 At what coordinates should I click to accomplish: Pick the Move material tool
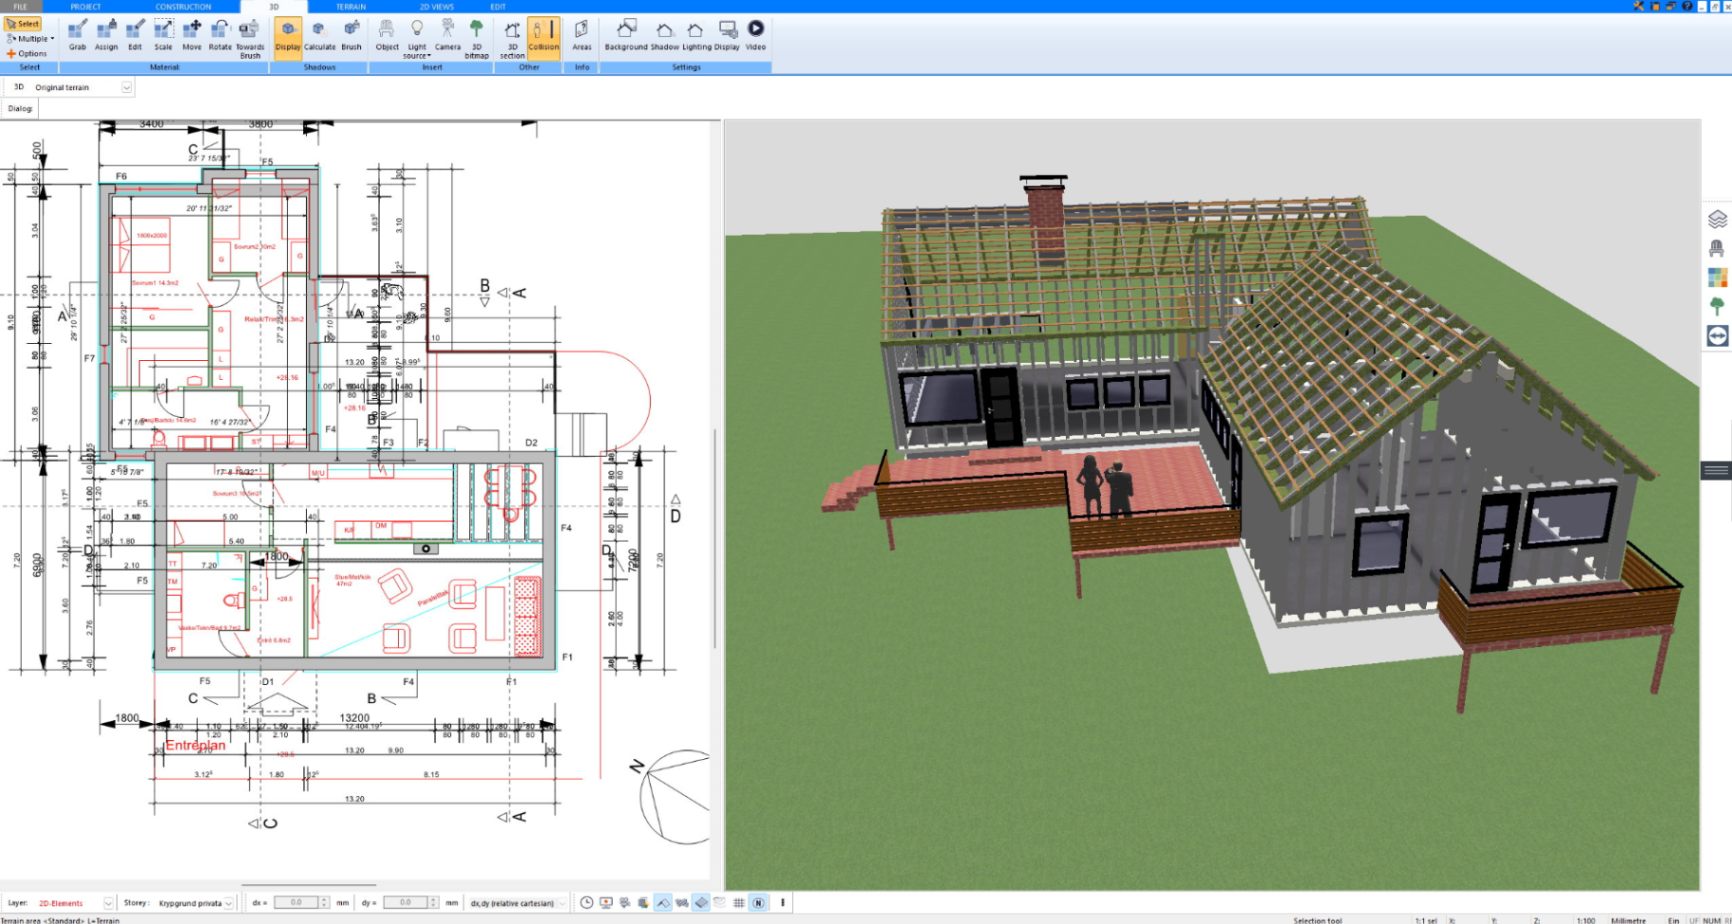(x=192, y=35)
